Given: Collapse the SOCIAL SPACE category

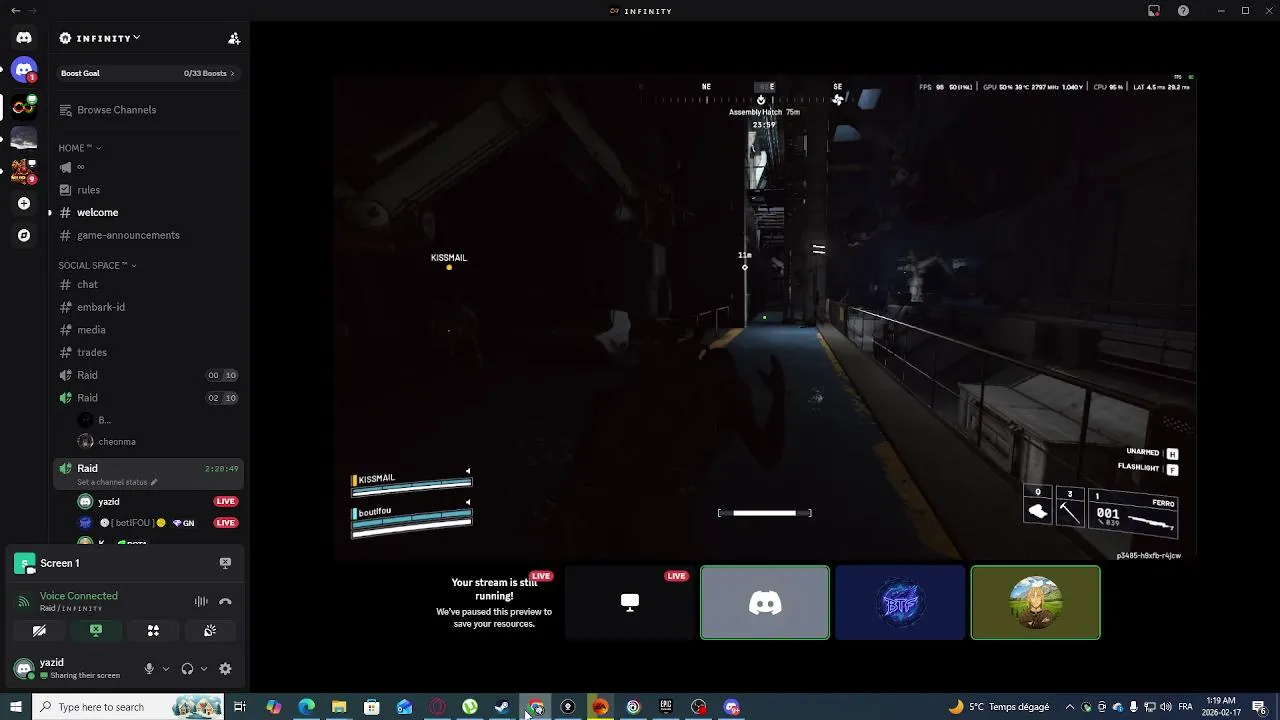Looking at the screenshot, I should coord(97,265).
